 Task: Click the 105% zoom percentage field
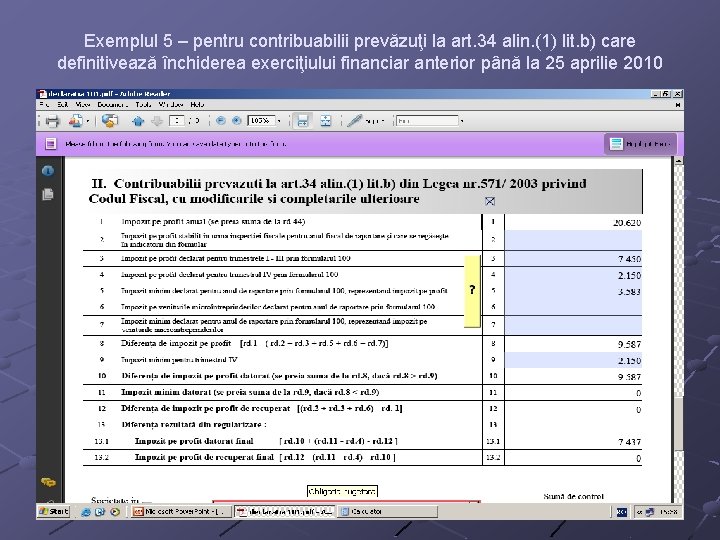(x=261, y=121)
